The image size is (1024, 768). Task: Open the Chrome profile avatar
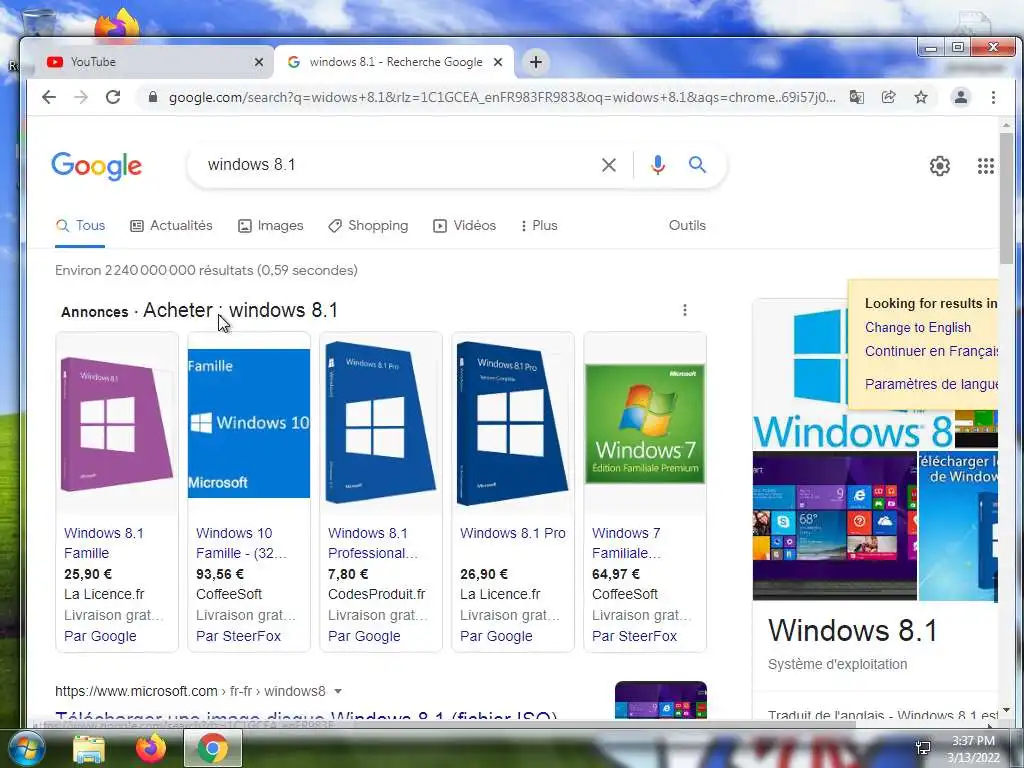[961, 97]
